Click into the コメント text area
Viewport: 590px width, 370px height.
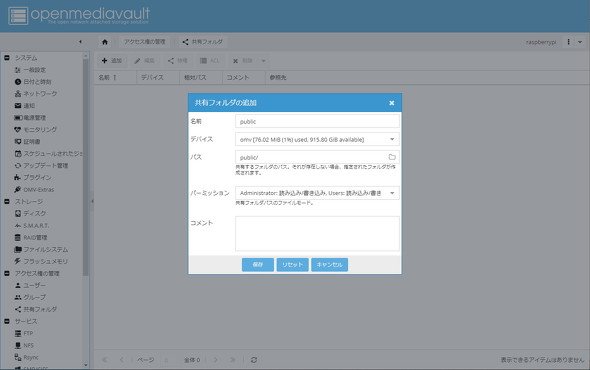pyautogui.click(x=317, y=233)
